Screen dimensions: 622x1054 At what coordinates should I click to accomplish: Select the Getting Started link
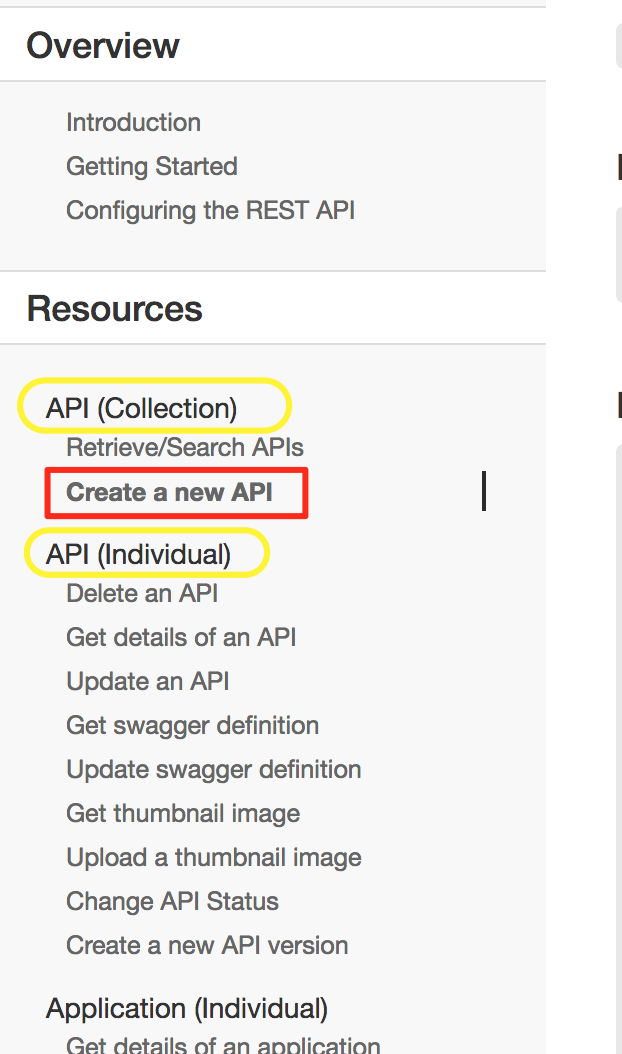click(151, 166)
